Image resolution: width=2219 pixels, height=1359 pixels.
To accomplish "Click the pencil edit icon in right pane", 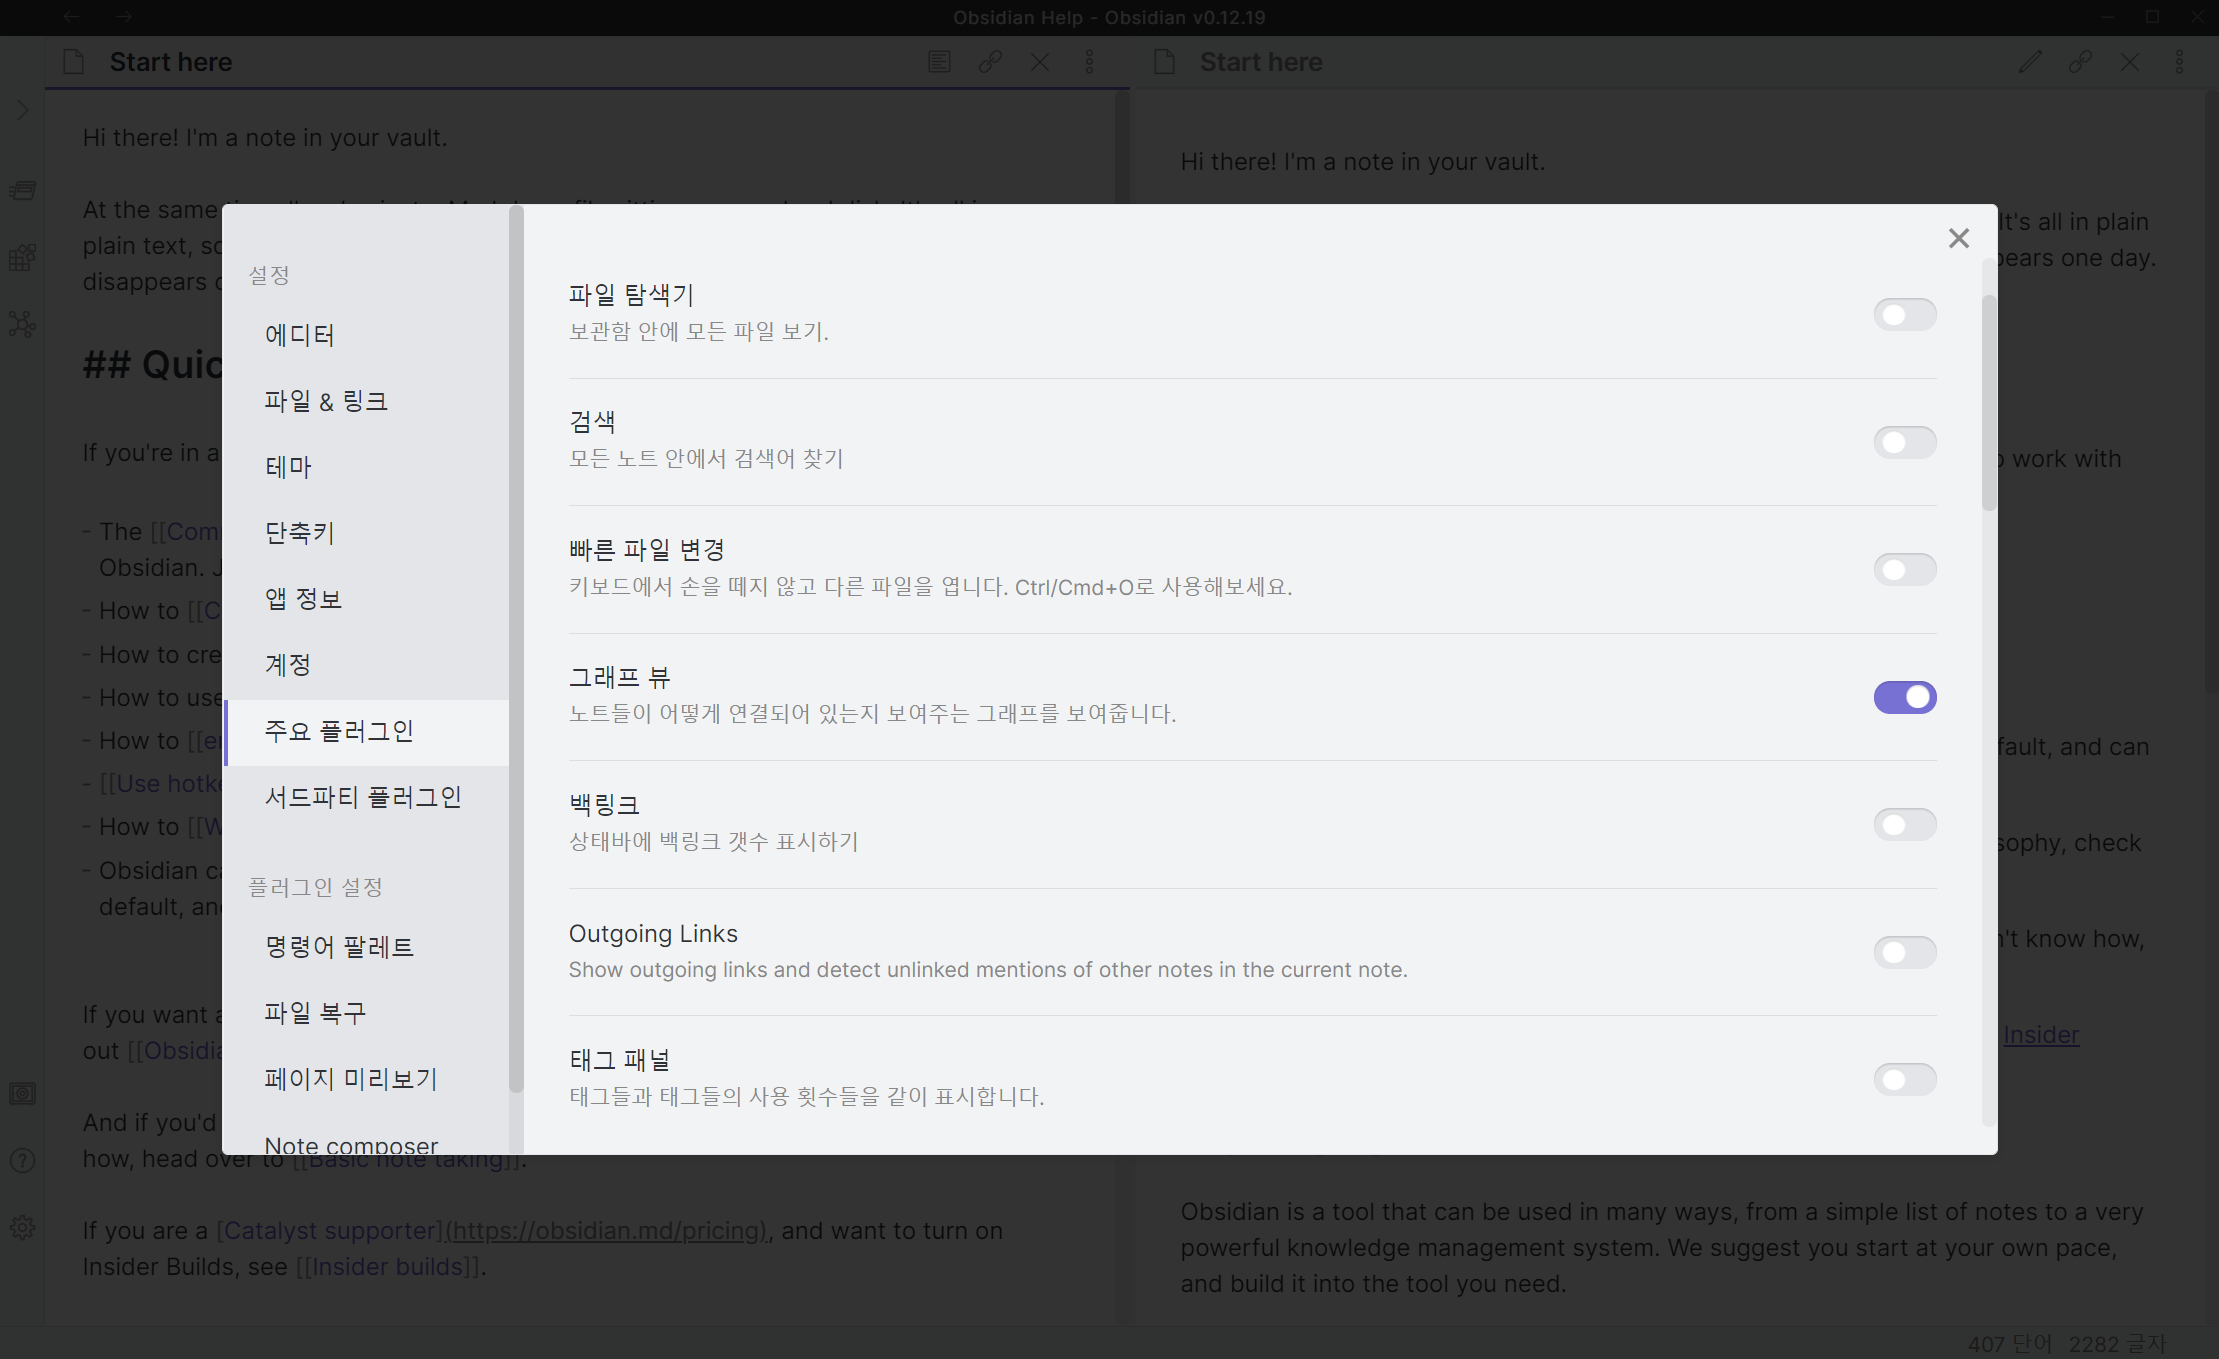I will point(2030,62).
